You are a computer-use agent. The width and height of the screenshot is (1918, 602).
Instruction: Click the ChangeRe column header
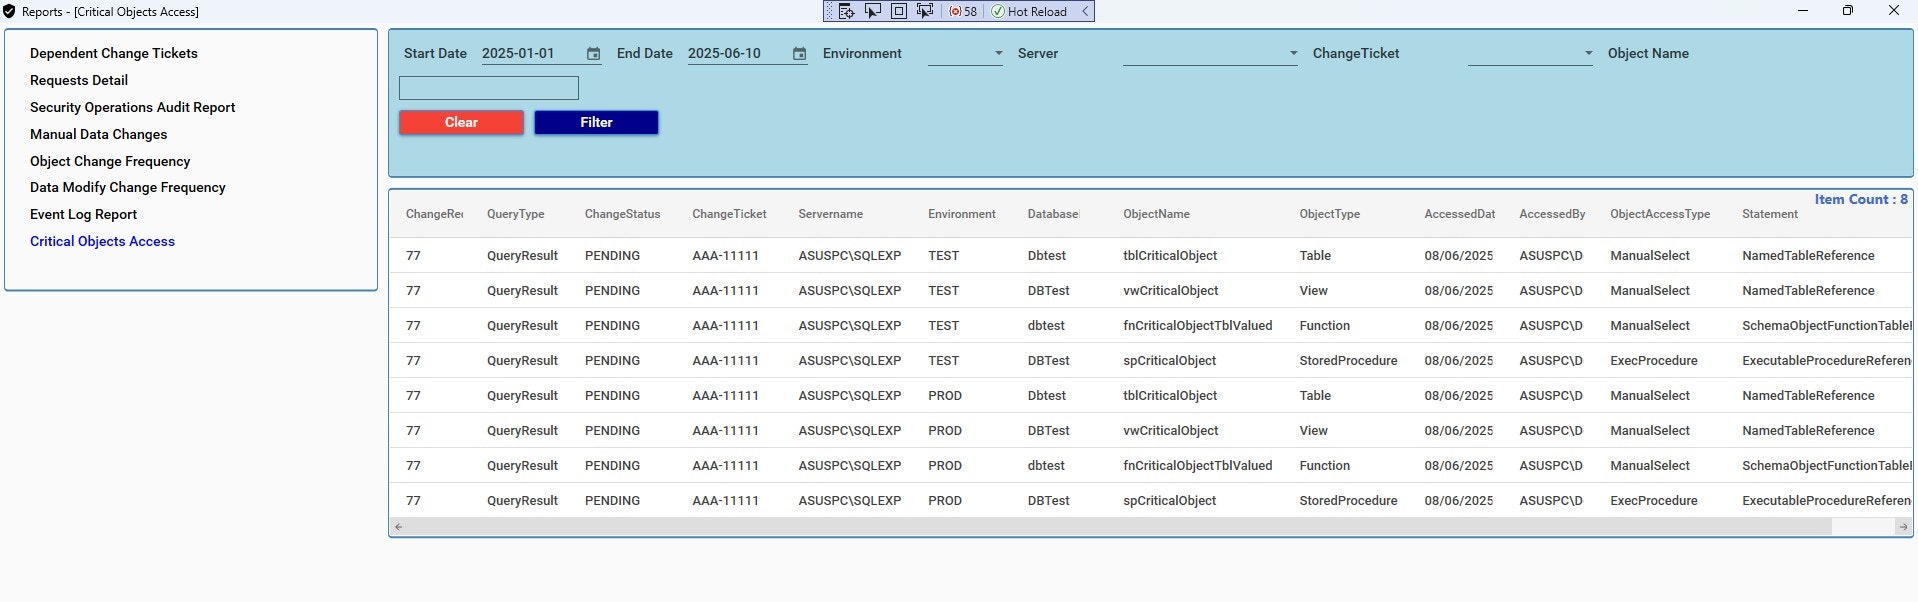tap(434, 214)
